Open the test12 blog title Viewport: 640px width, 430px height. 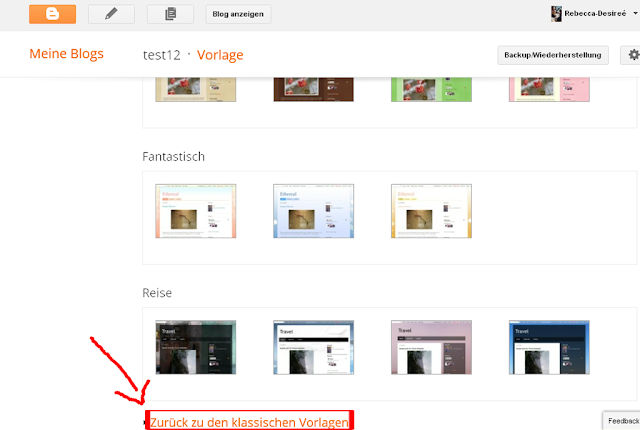coord(162,55)
